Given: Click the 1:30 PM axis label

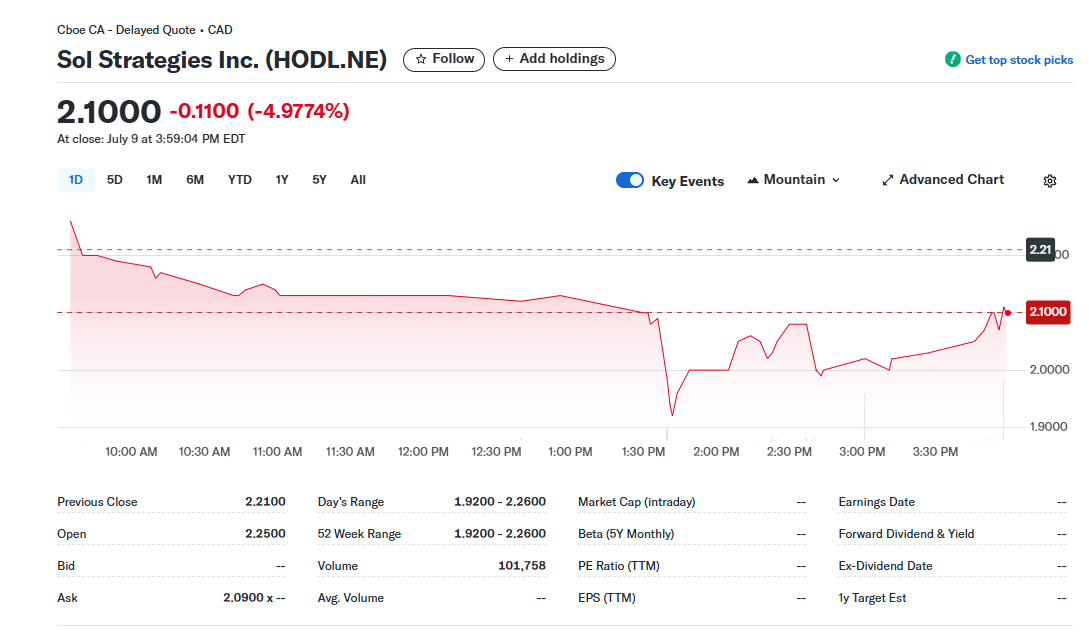Looking at the screenshot, I should pyautogui.click(x=643, y=452).
